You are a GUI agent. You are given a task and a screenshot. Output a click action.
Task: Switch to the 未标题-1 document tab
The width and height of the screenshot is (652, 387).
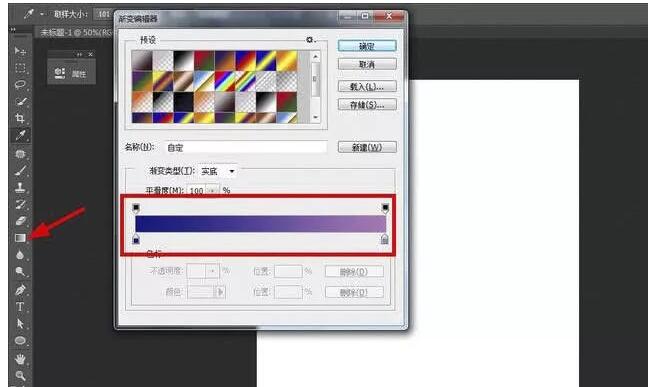tap(76, 32)
